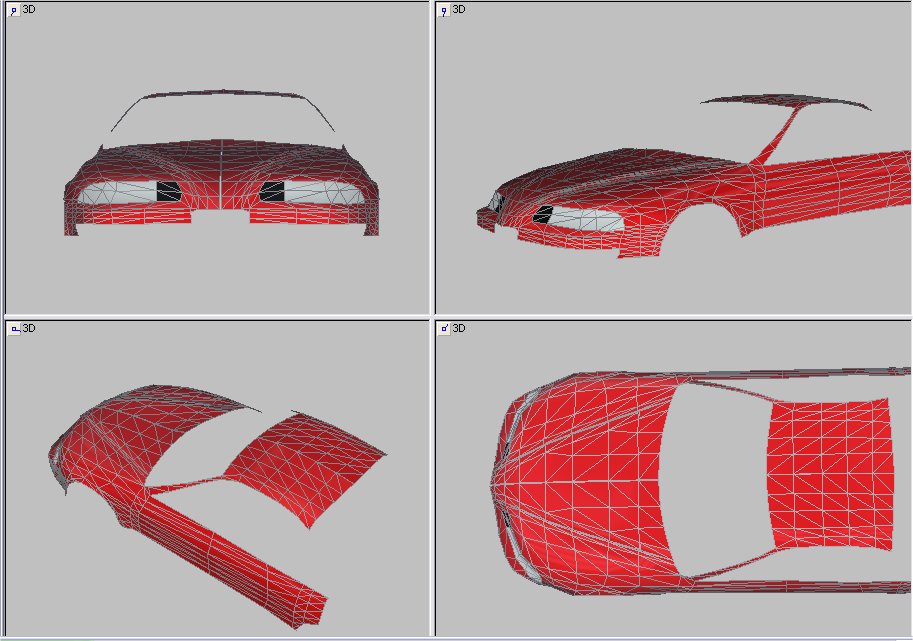Click the view icon in top-right perspective viewport
Viewport: 913px width, 641px height.
pyautogui.click(x=443, y=10)
